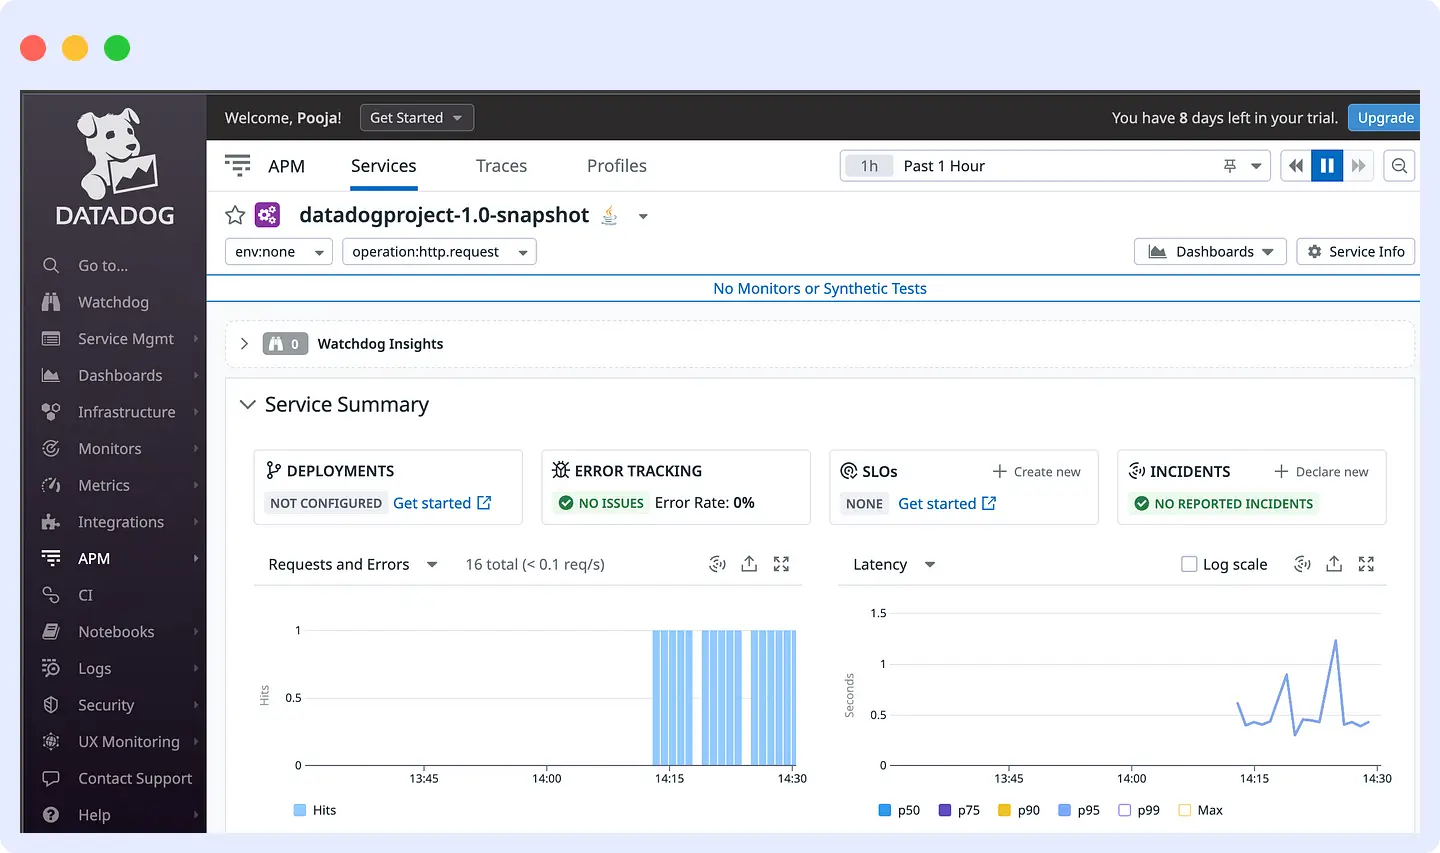Enable Log scale on the Latency chart
1440x853 pixels.
click(x=1189, y=564)
